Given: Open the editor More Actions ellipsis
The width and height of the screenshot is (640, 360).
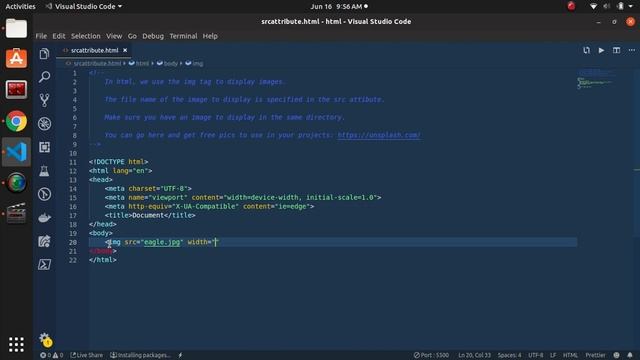Looking at the screenshot, I should (x=631, y=50).
